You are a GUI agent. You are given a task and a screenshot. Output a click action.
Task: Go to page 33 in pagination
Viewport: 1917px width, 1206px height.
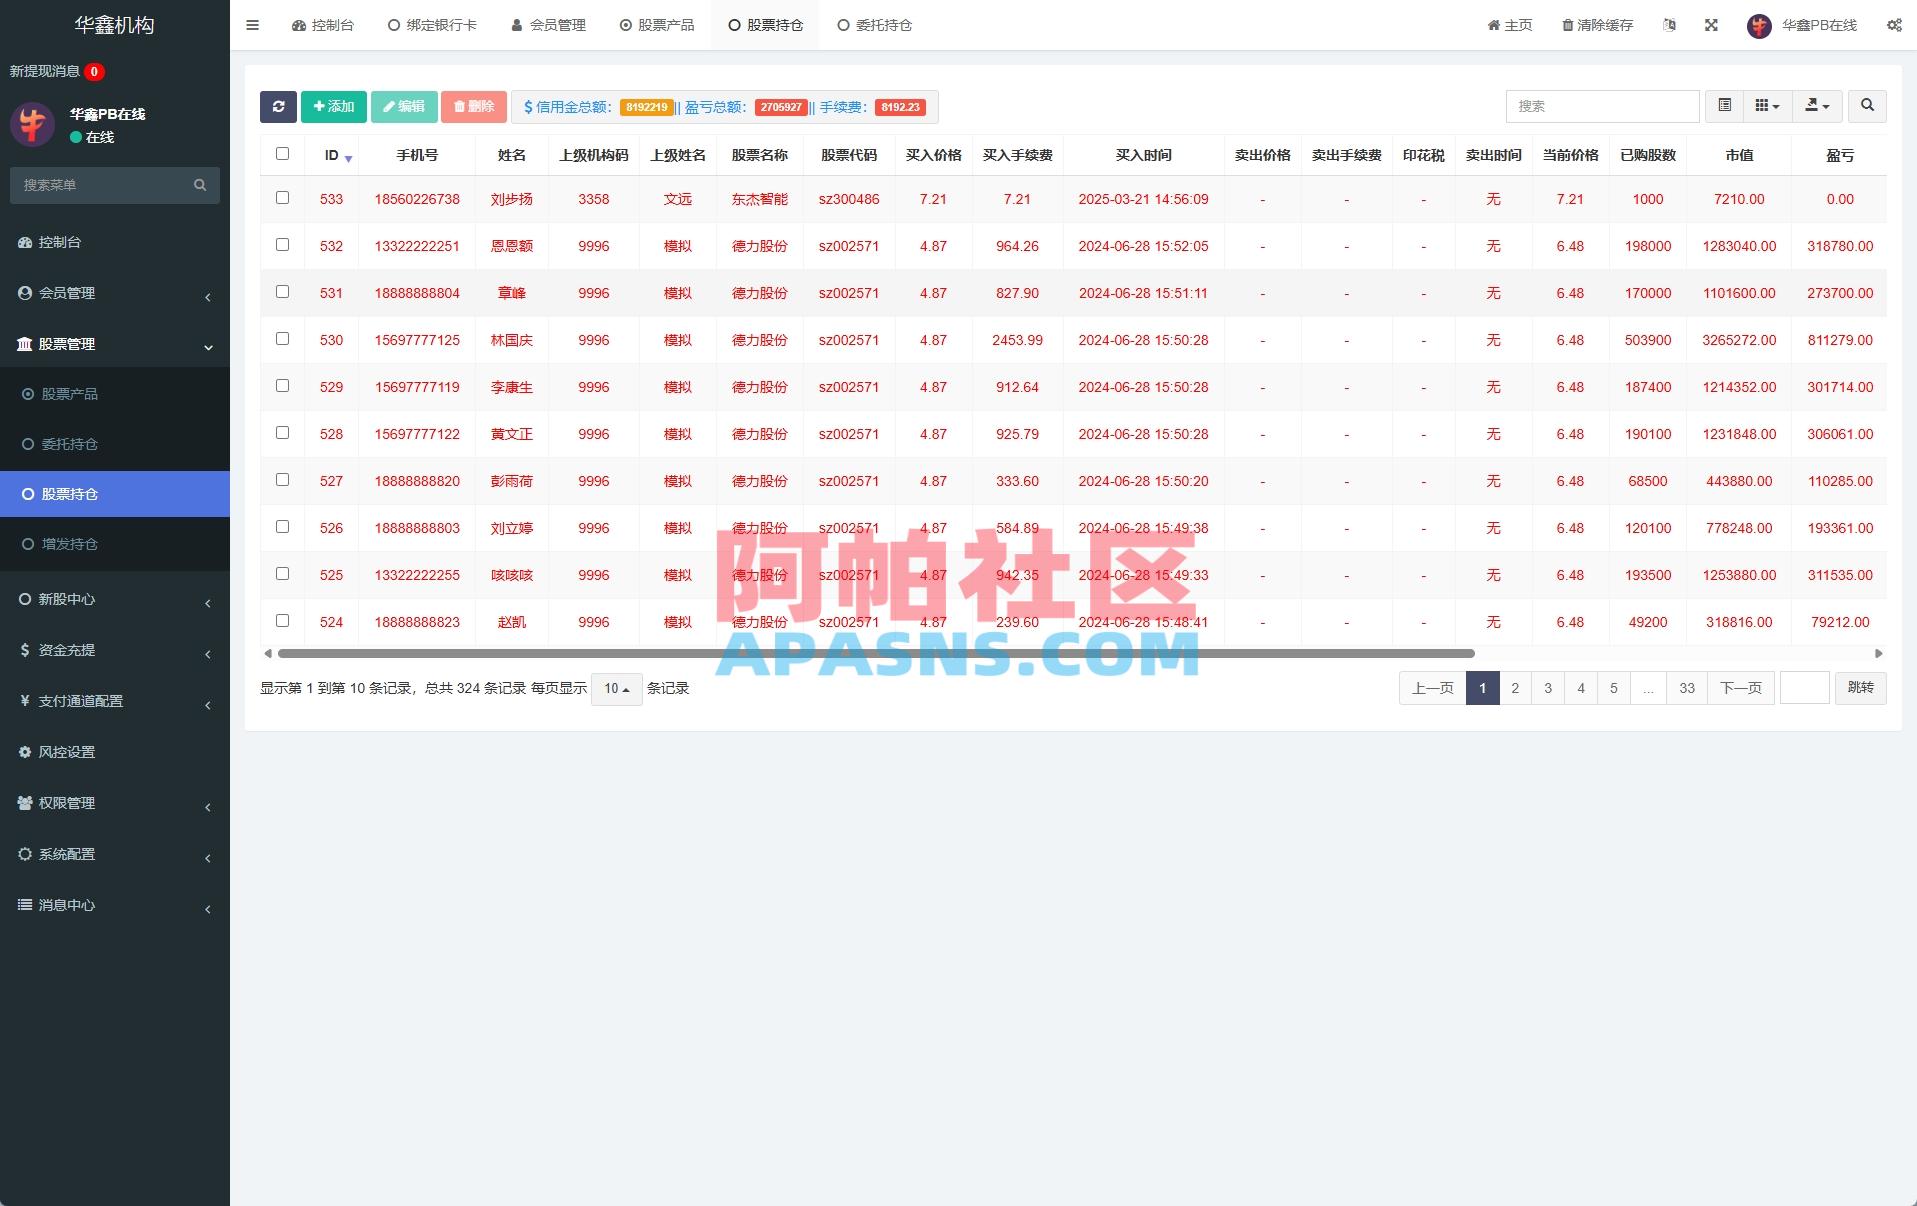(x=1686, y=688)
